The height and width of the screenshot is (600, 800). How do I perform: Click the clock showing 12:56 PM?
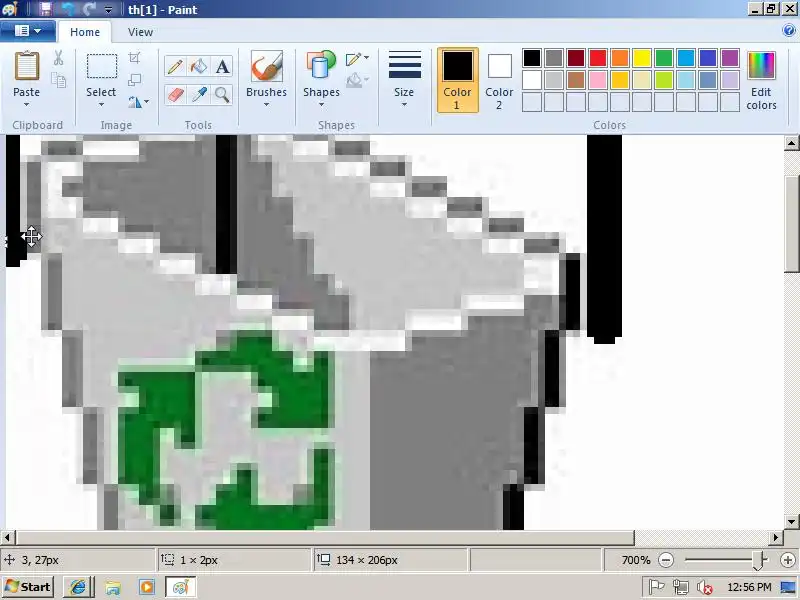[749, 587]
